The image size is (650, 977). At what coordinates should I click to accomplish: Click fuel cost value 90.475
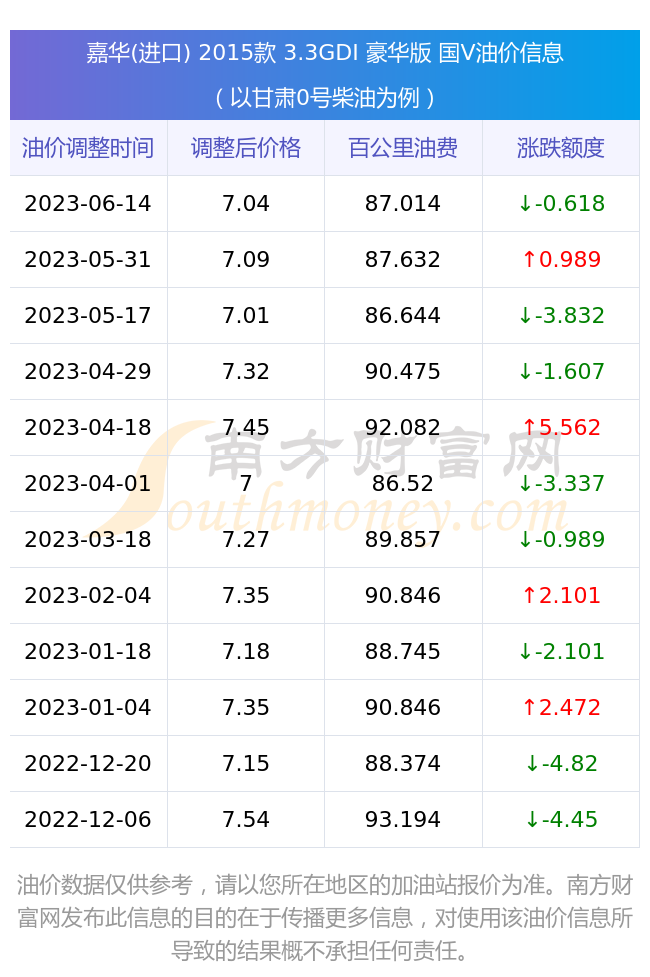click(403, 372)
